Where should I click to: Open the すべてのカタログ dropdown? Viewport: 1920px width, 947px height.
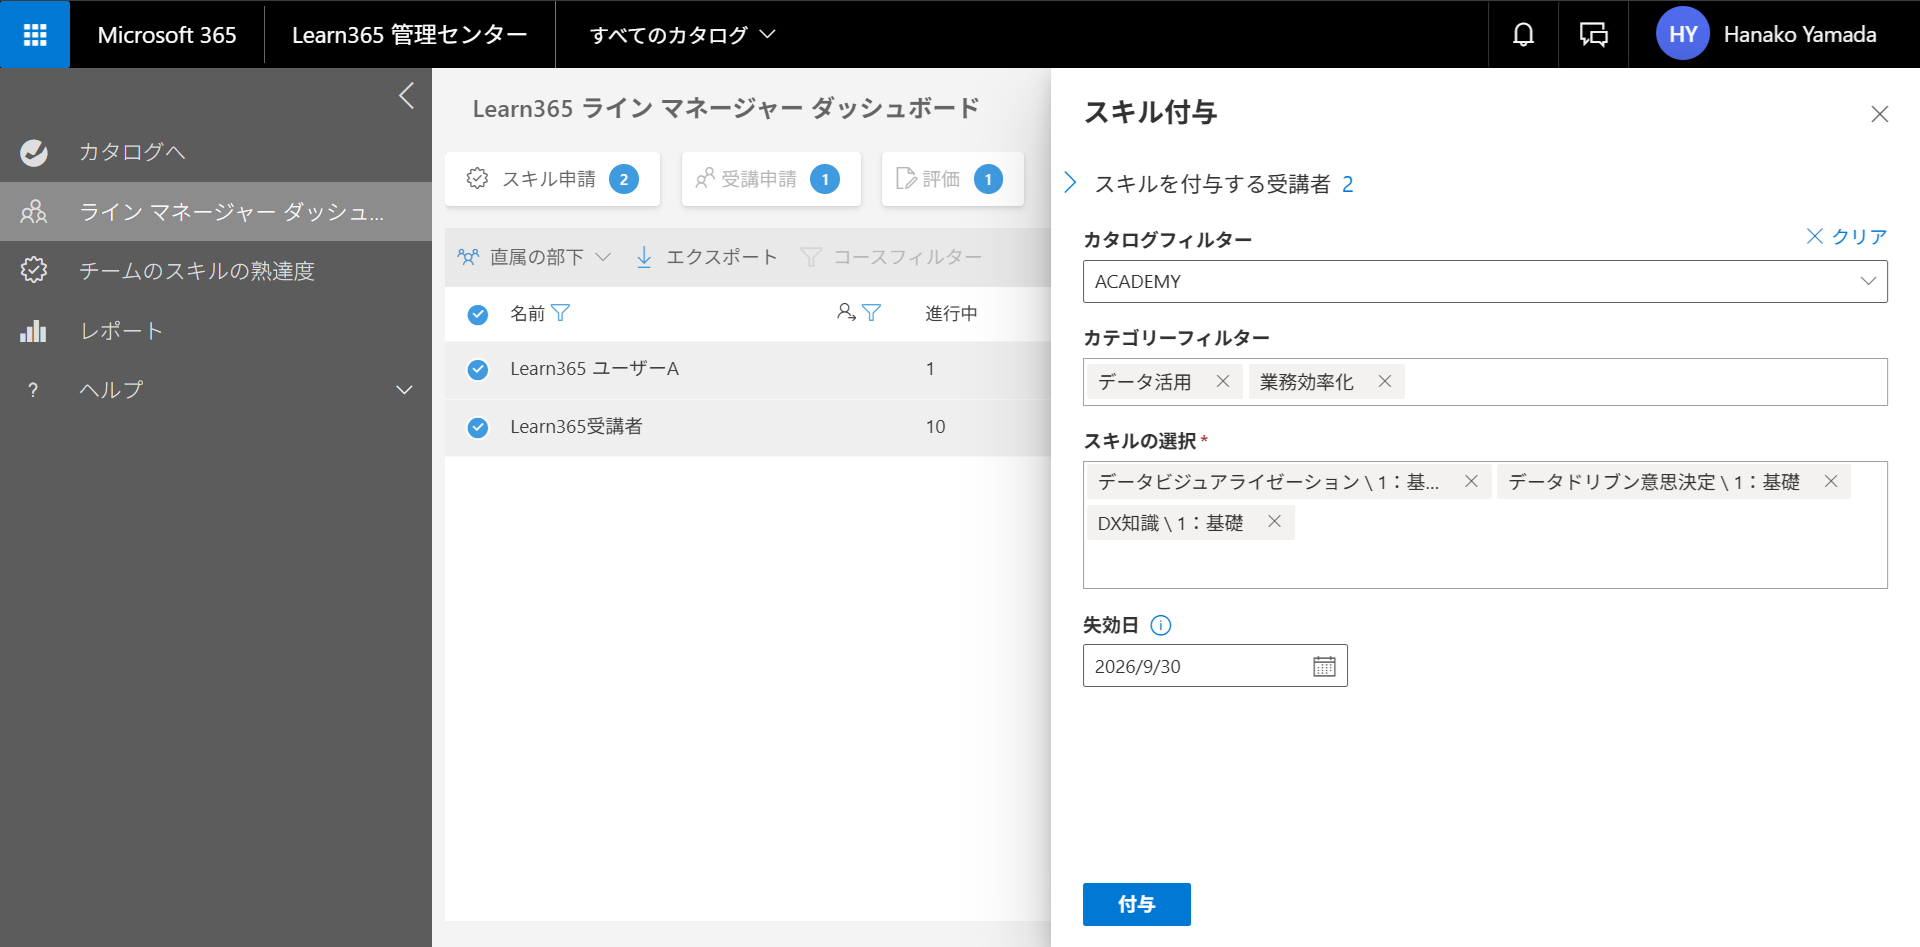pos(683,35)
